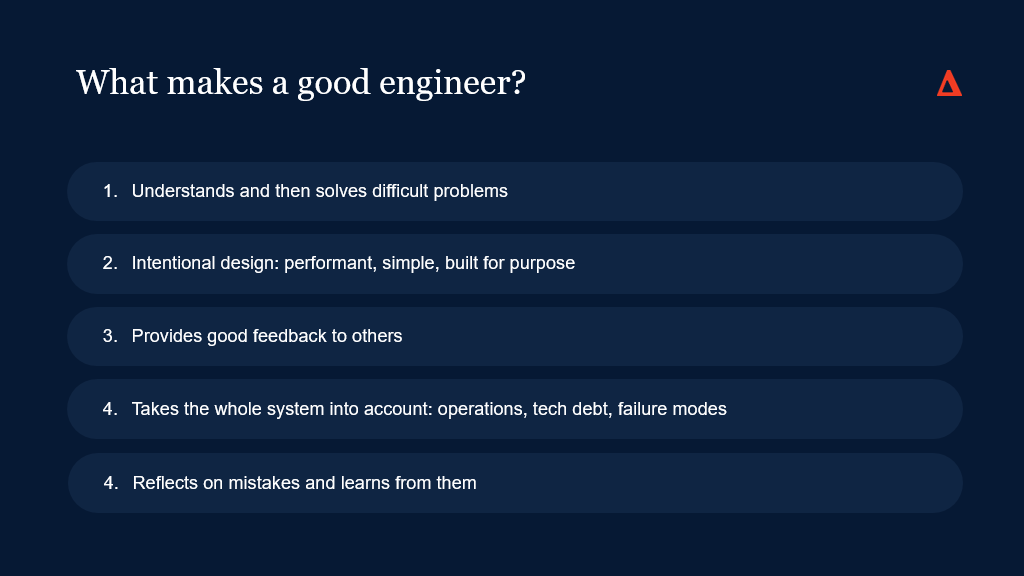The image size is (1024, 576).
Task: Click the word 'operations' in item four
Action: [x=481, y=409]
